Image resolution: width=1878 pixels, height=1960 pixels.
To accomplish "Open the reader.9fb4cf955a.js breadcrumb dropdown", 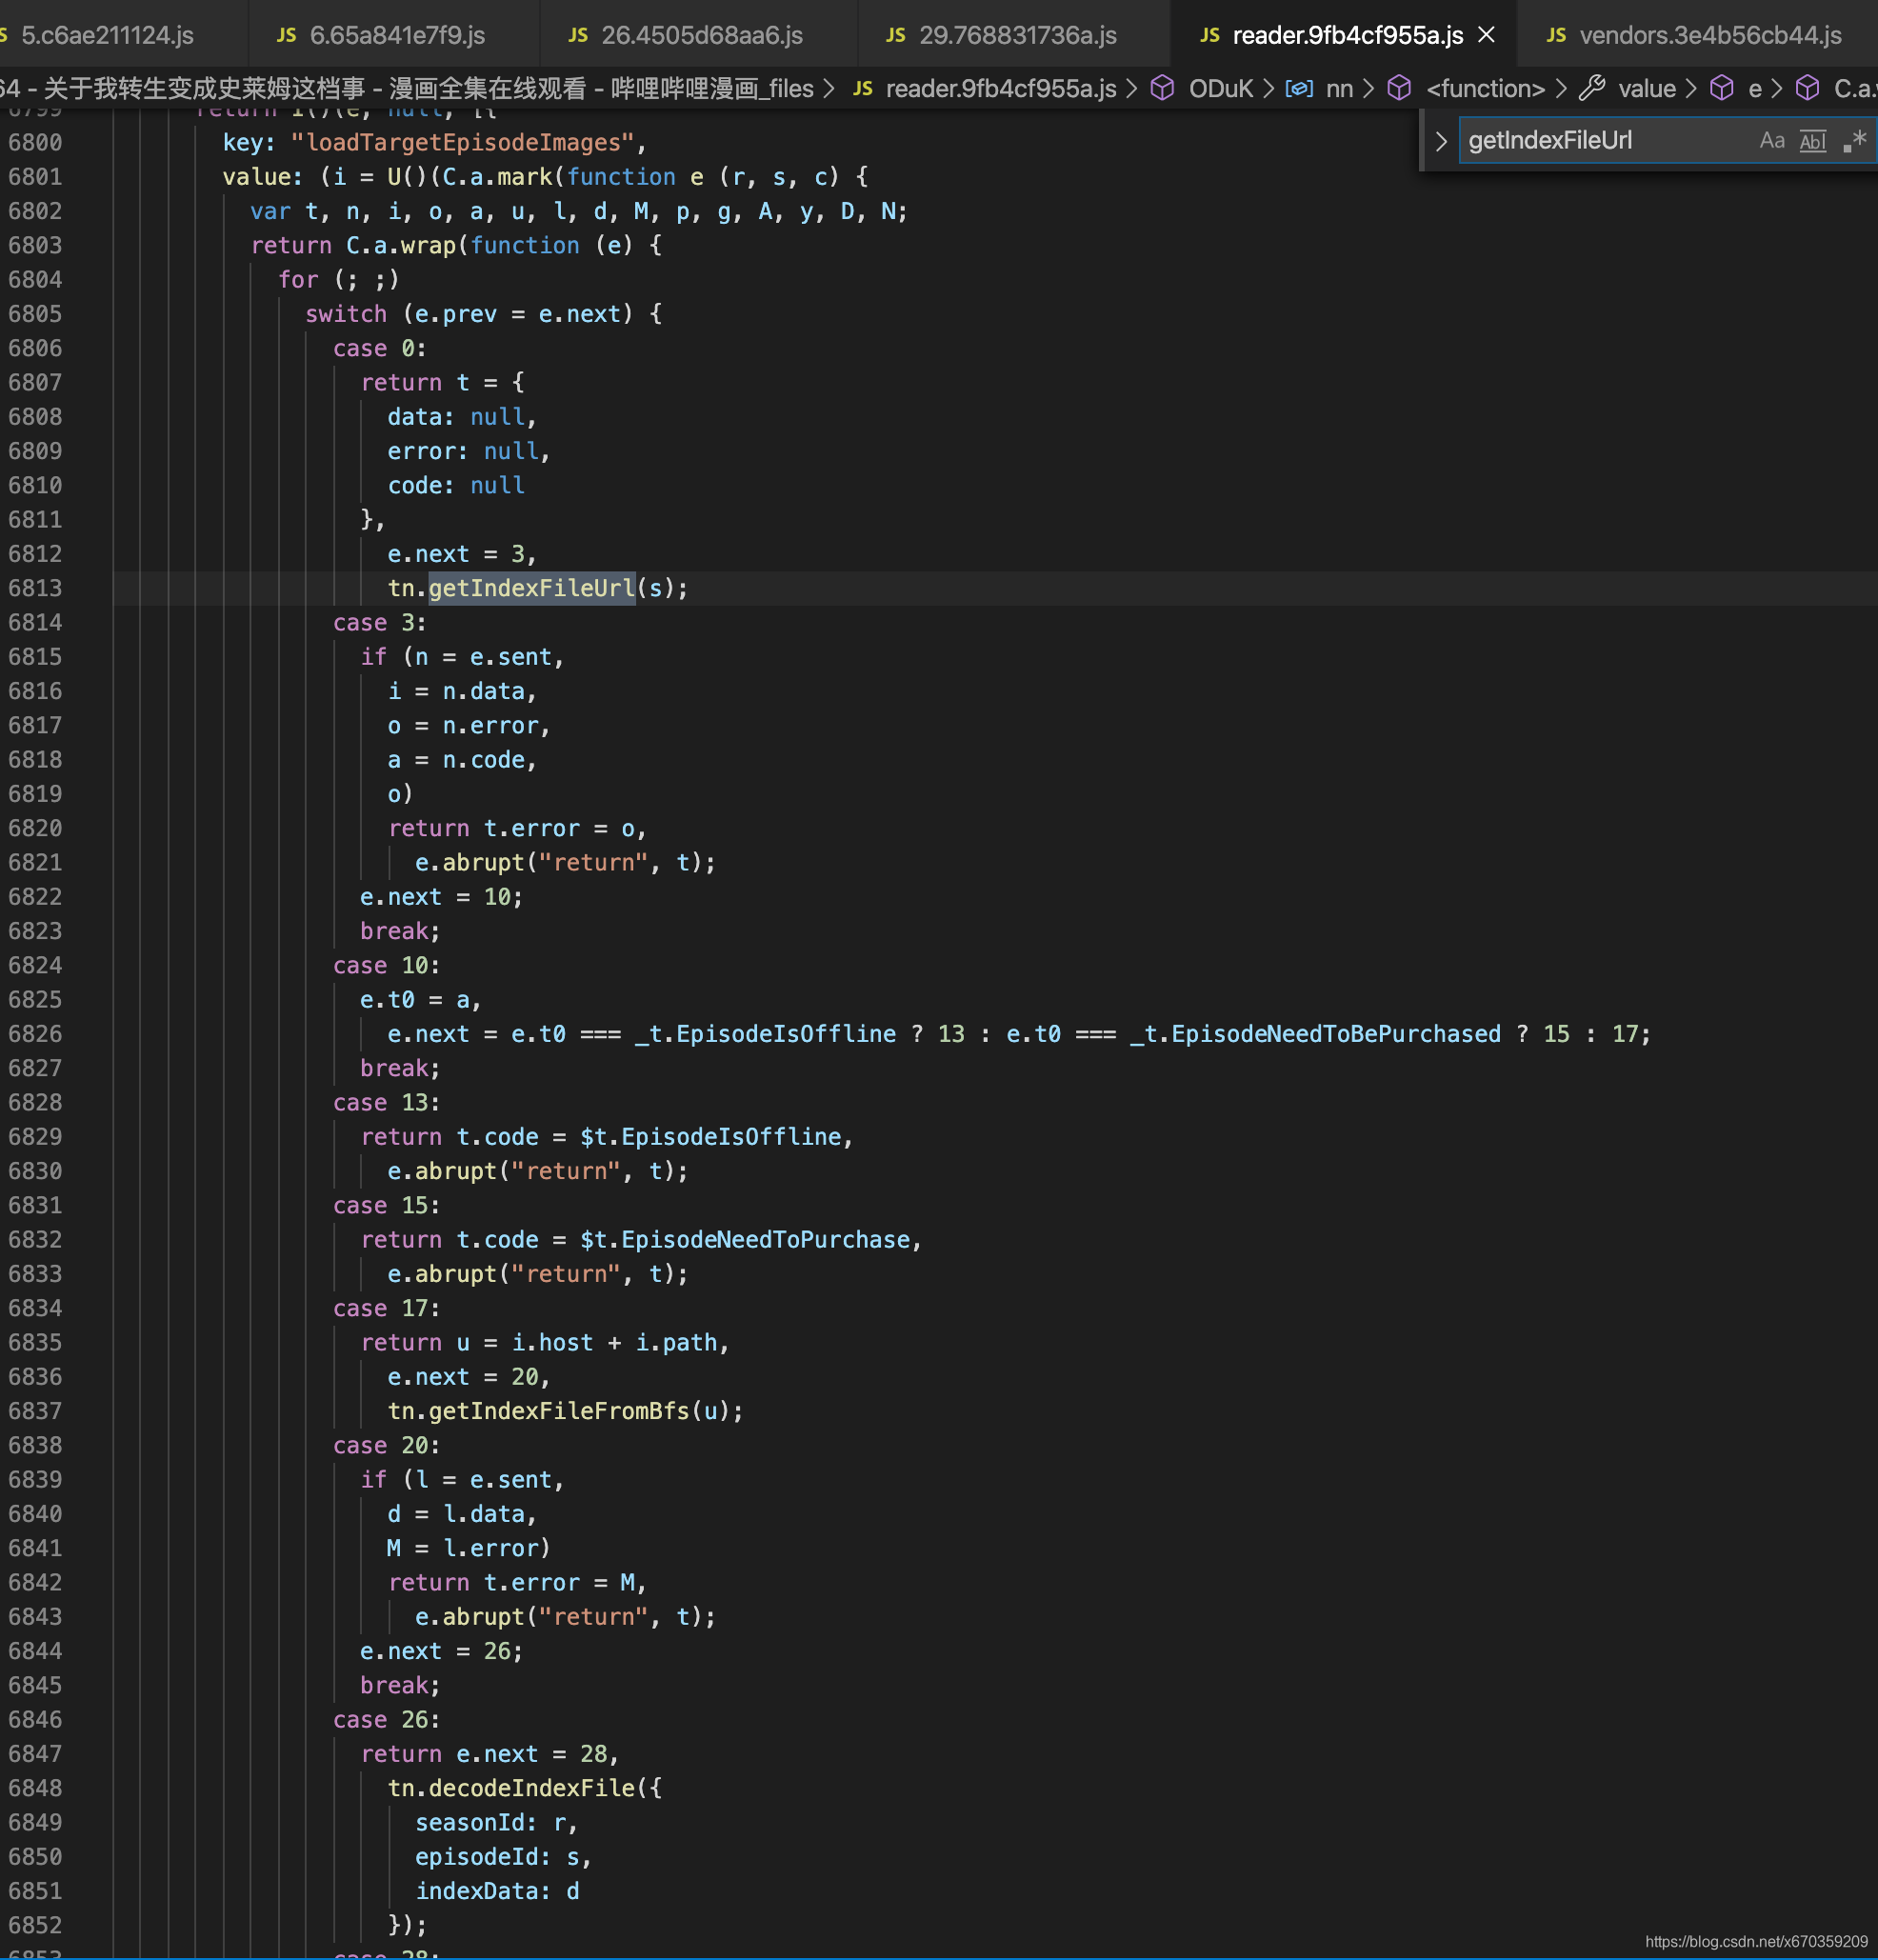I will [1000, 89].
